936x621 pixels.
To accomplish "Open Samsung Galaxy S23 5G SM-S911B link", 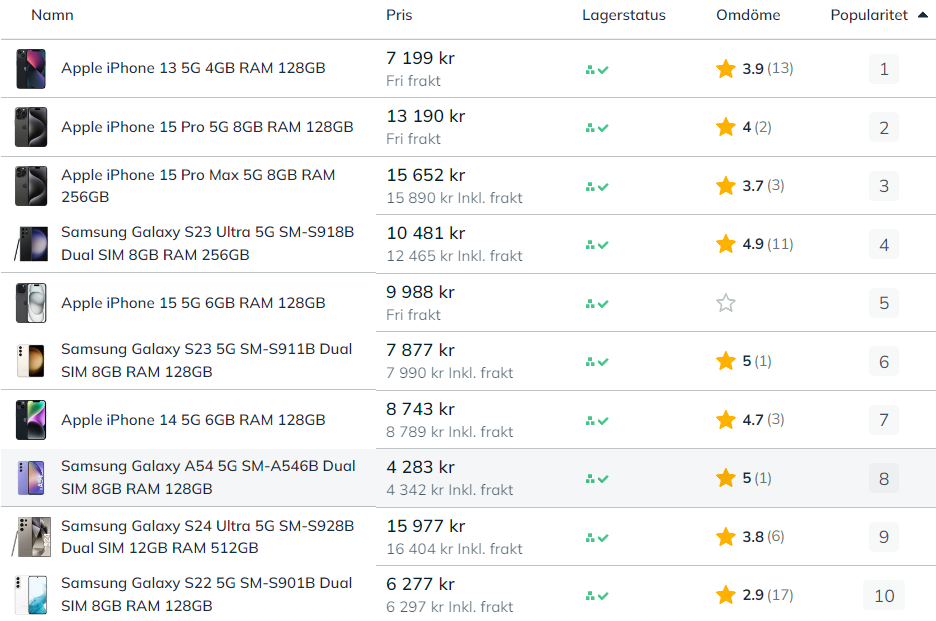I will click(206, 361).
